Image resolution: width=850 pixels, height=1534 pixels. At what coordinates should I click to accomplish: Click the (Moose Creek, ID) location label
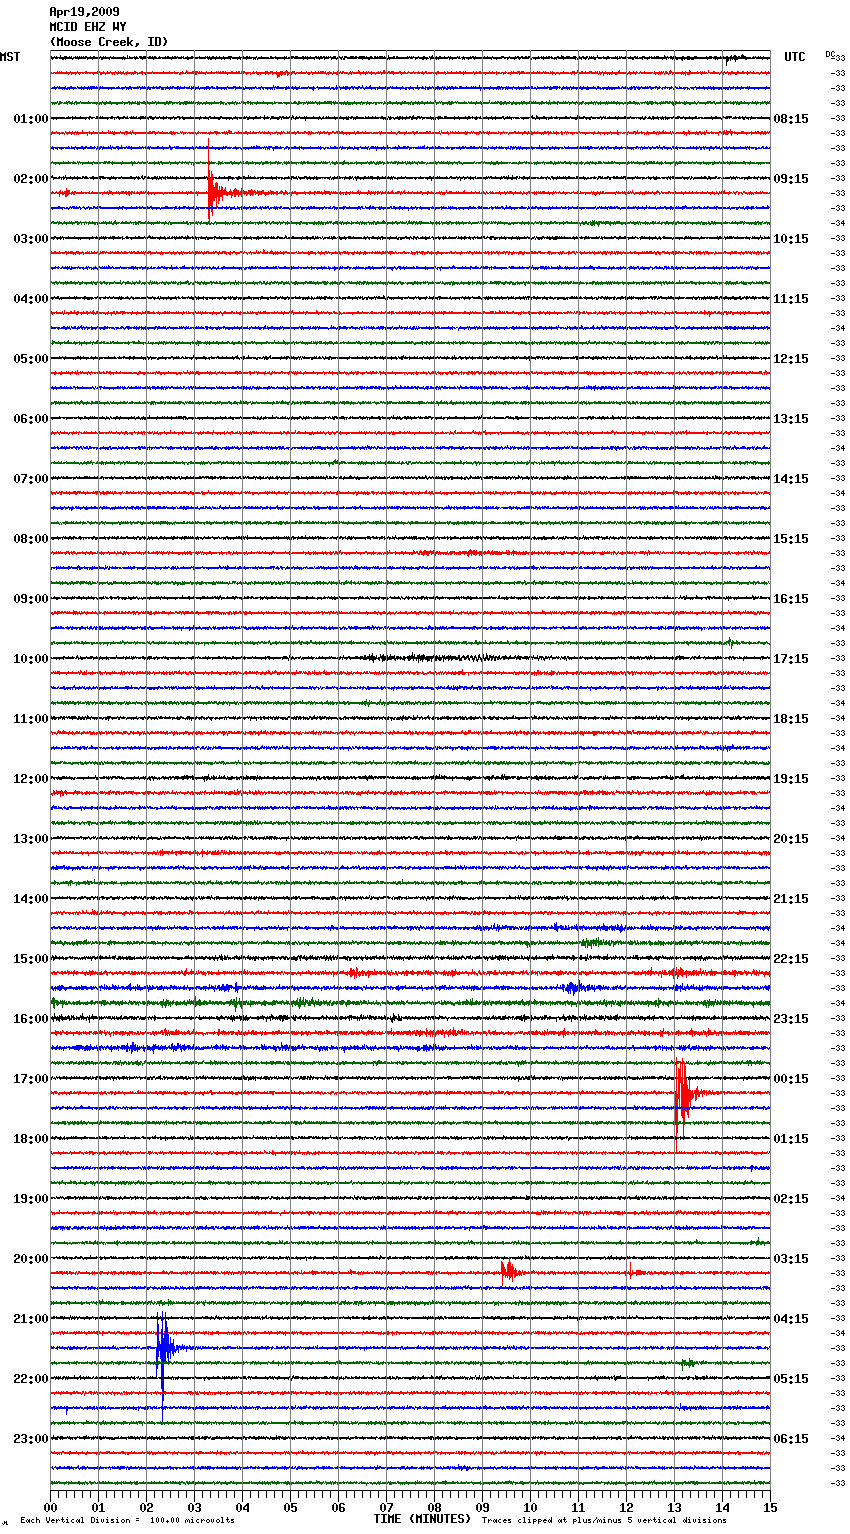tap(109, 42)
